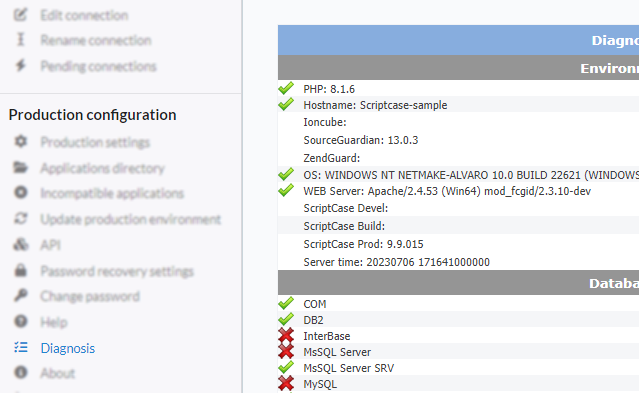Viewport: 639px width, 393px height.
Task: Click the green check beside MsSQL Server SRV
Action: 286,367
